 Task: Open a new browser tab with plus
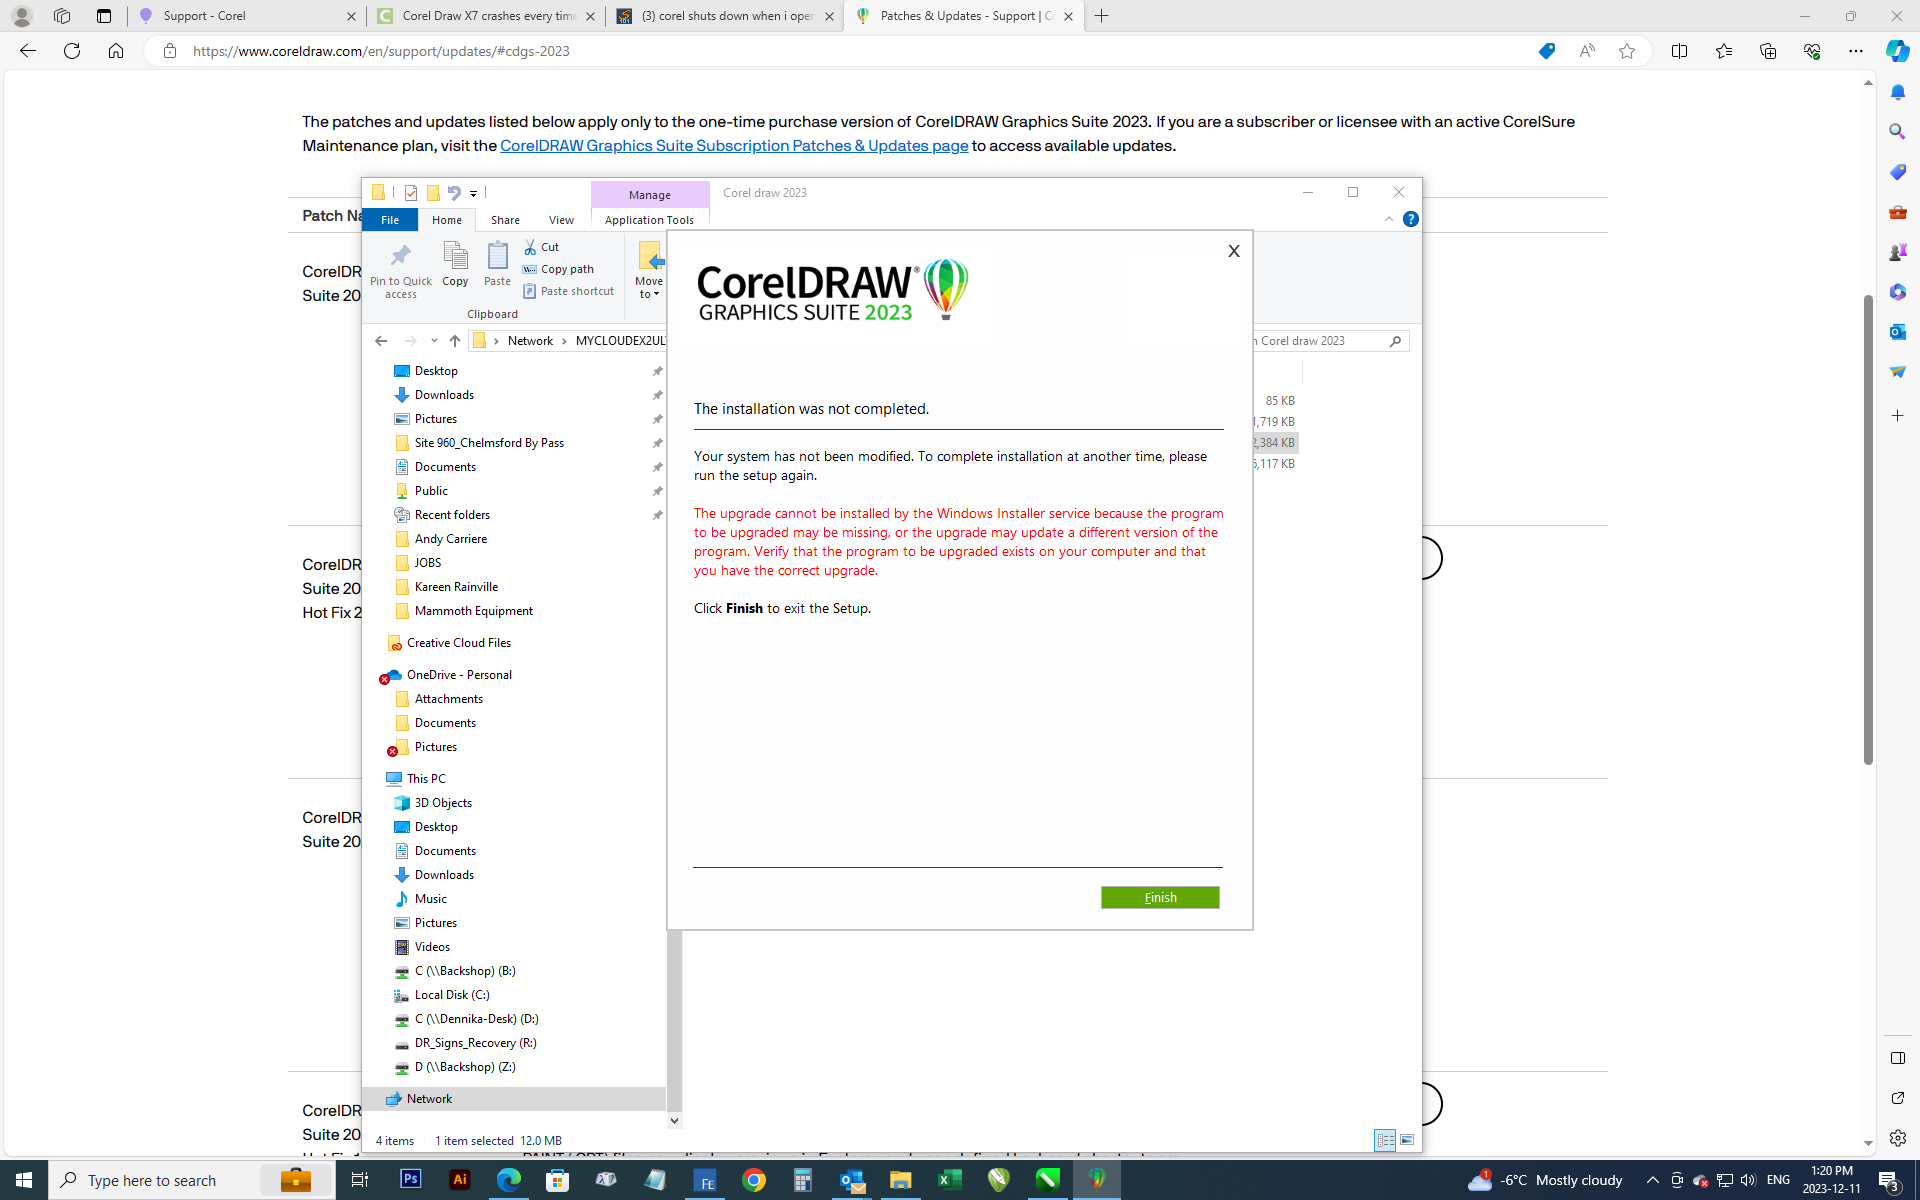[x=1102, y=16]
